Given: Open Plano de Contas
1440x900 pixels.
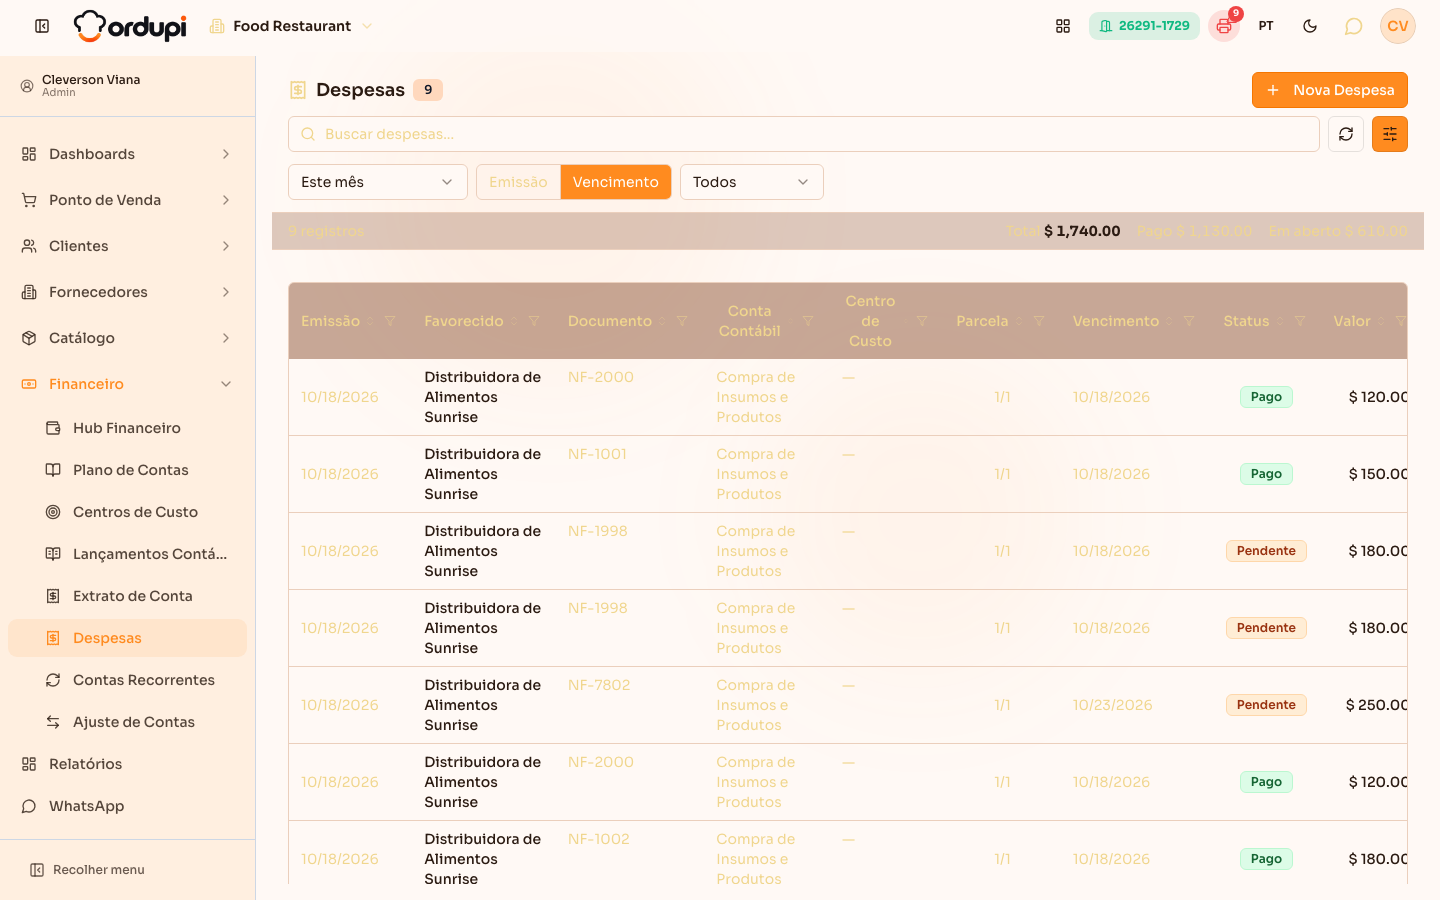Looking at the screenshot, I should 127,470.
